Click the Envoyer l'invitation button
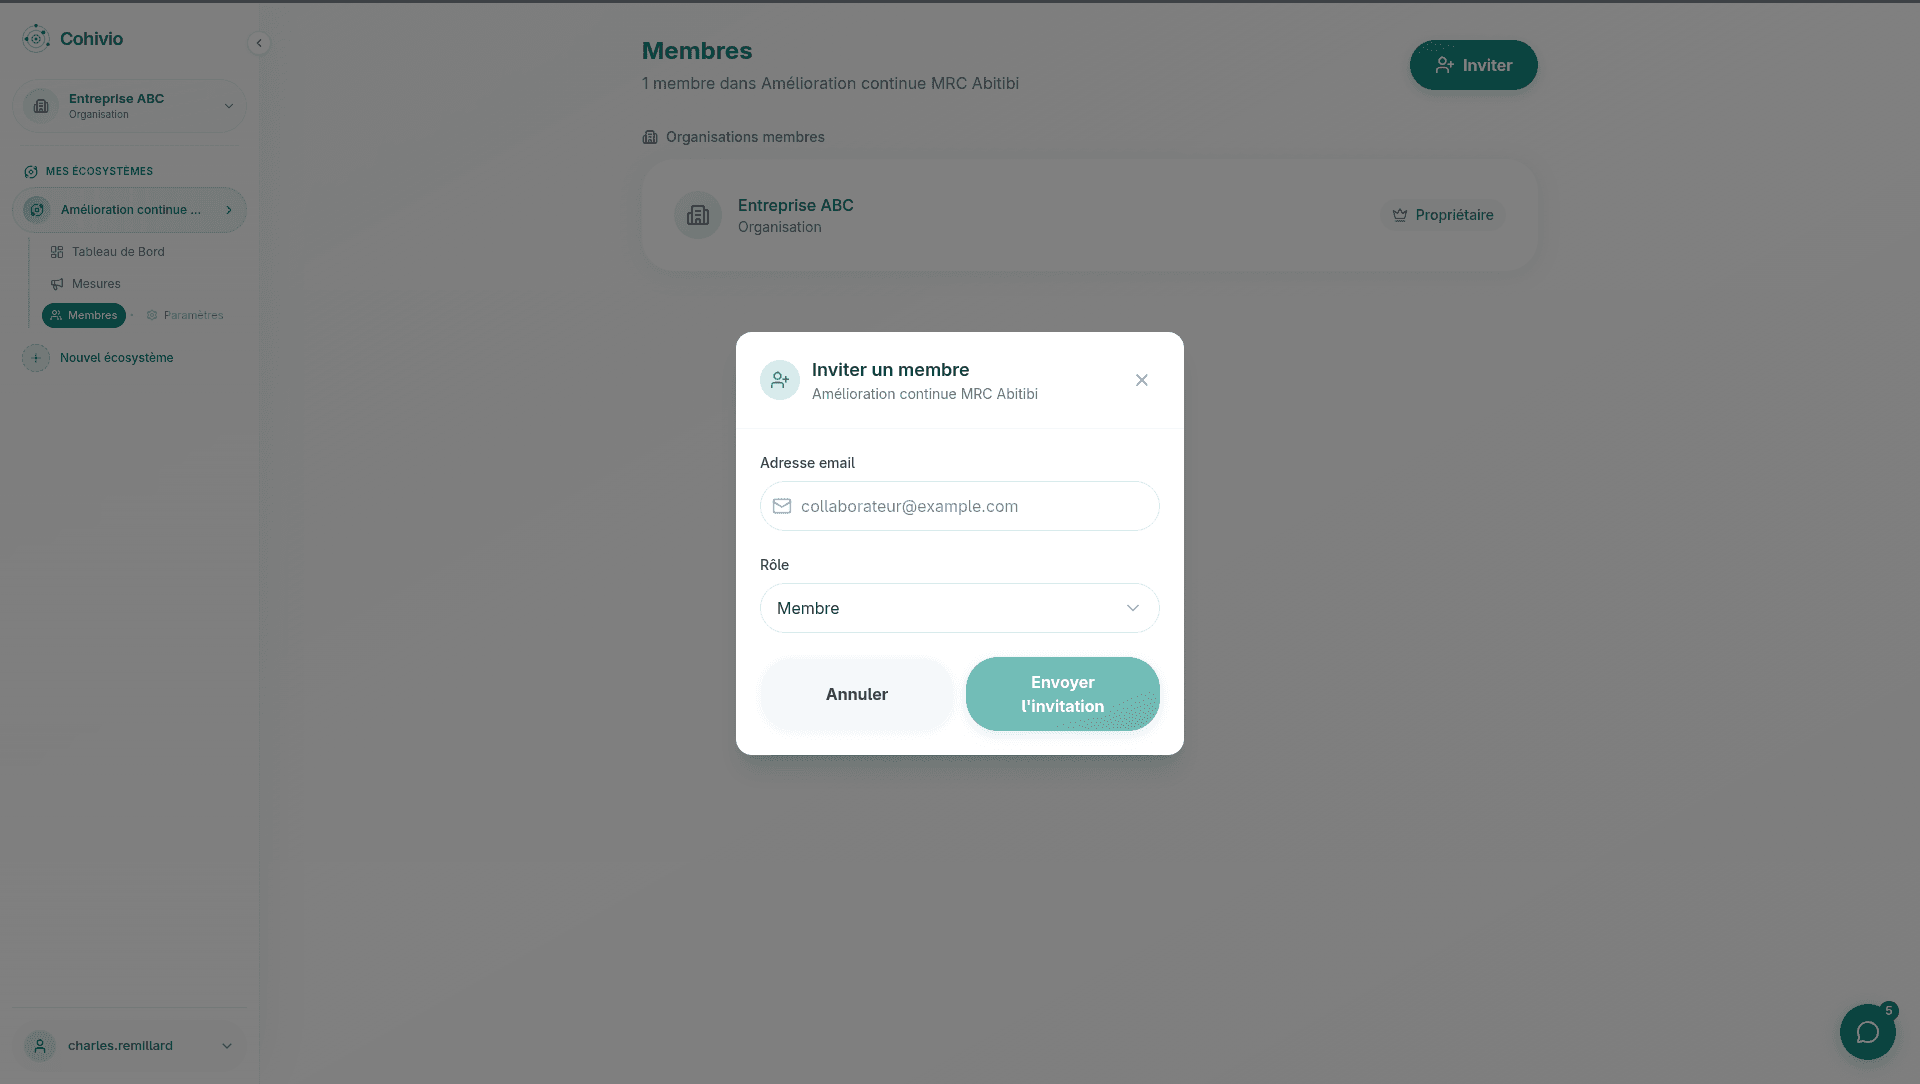 tap(1062, 694)
